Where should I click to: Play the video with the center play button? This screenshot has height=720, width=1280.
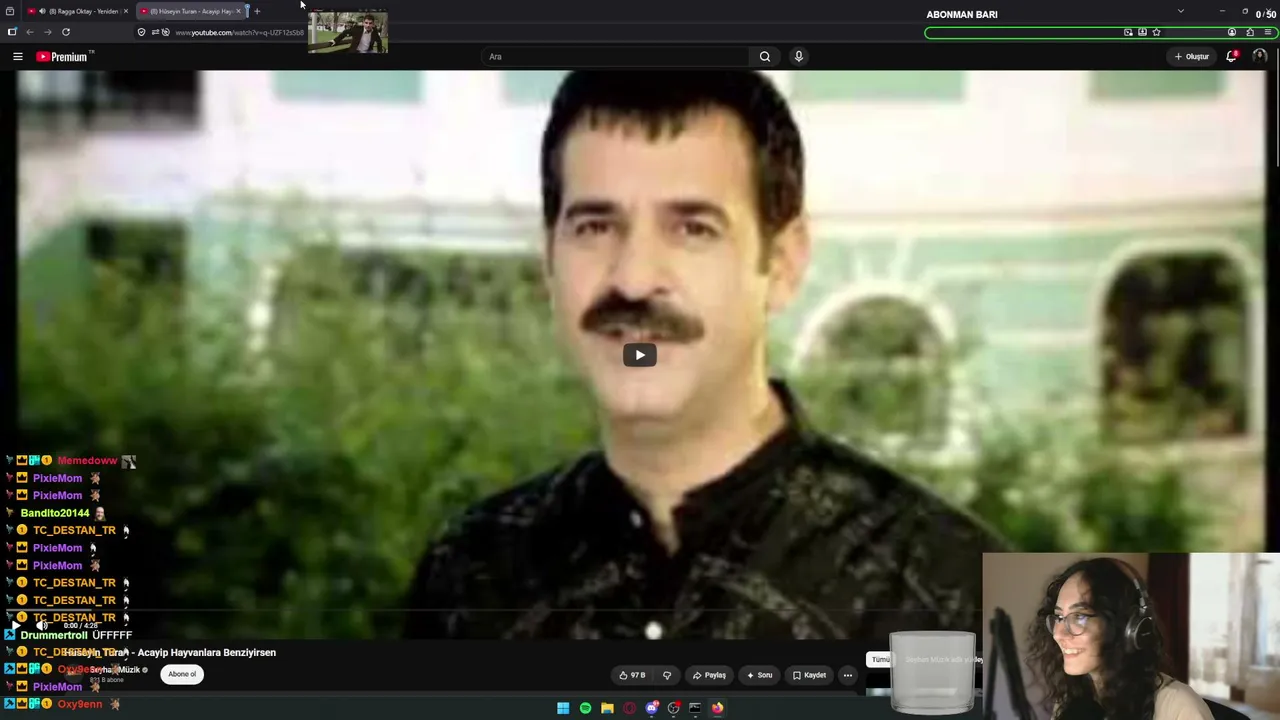[x=640, y=355]
